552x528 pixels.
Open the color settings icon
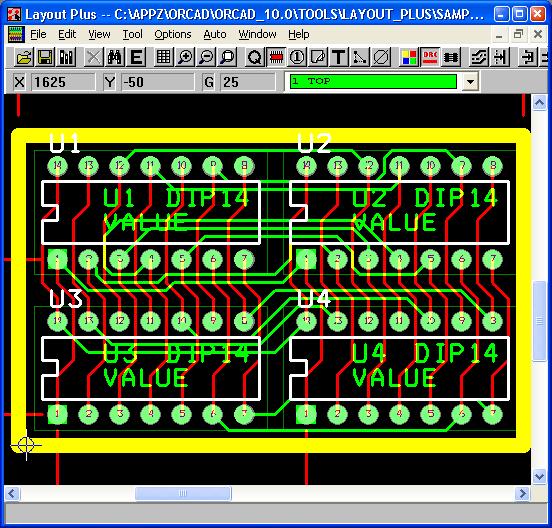409,57
